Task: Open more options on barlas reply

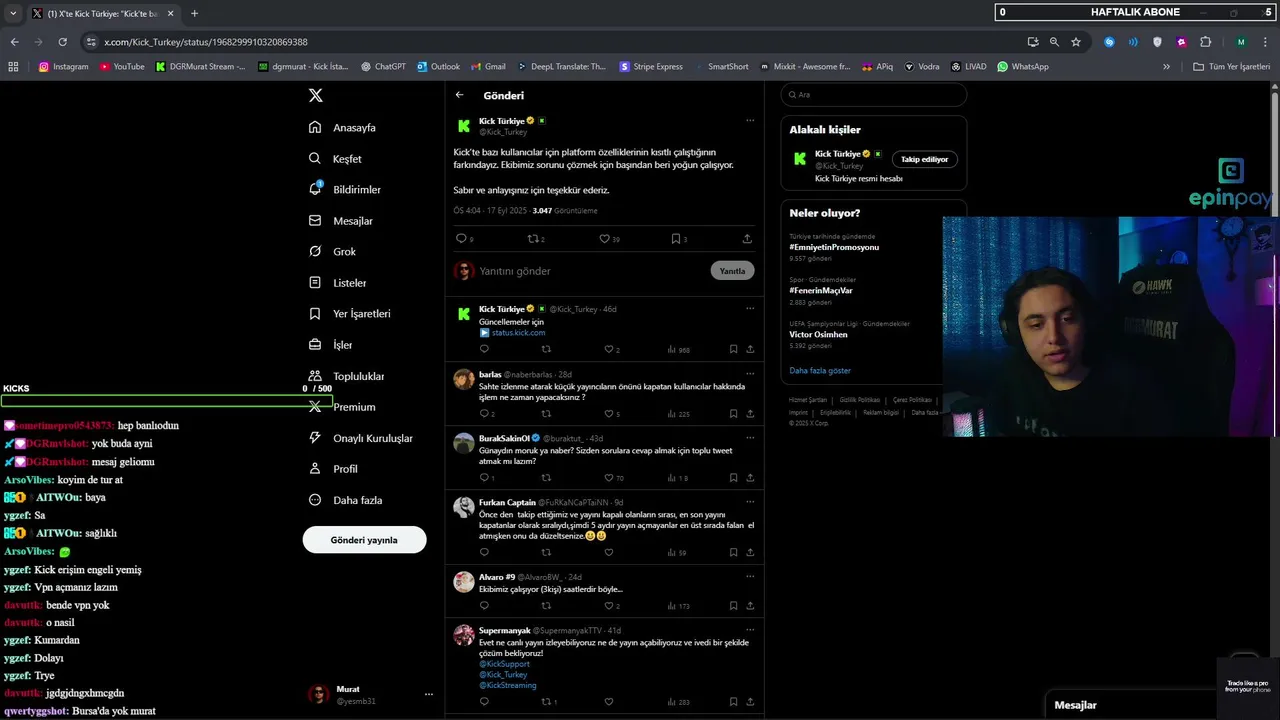Action: (750, 373)
